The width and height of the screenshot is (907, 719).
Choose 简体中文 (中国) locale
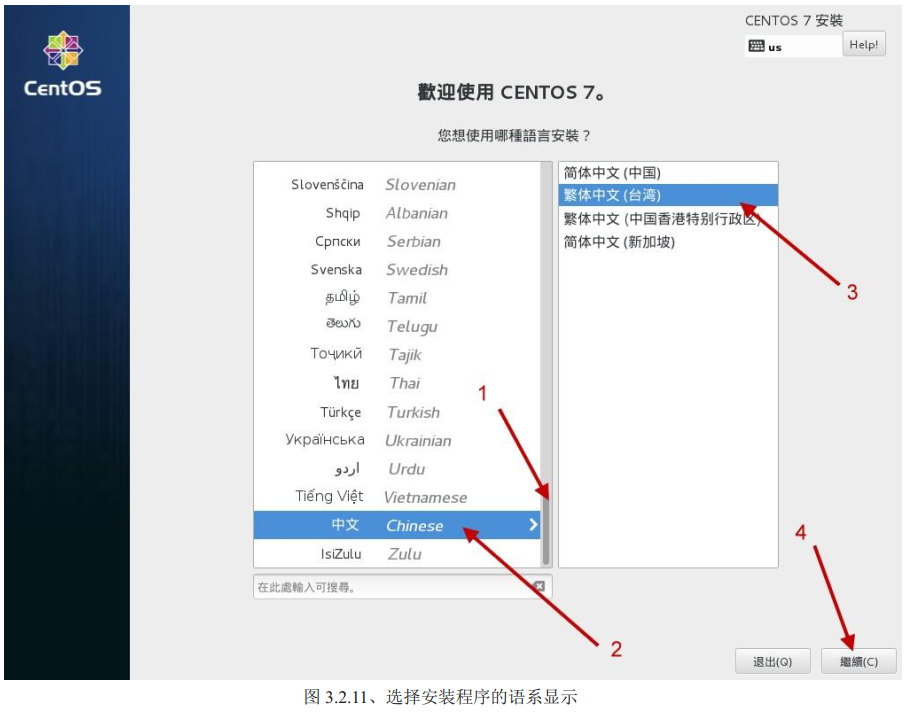click(668, 172)
